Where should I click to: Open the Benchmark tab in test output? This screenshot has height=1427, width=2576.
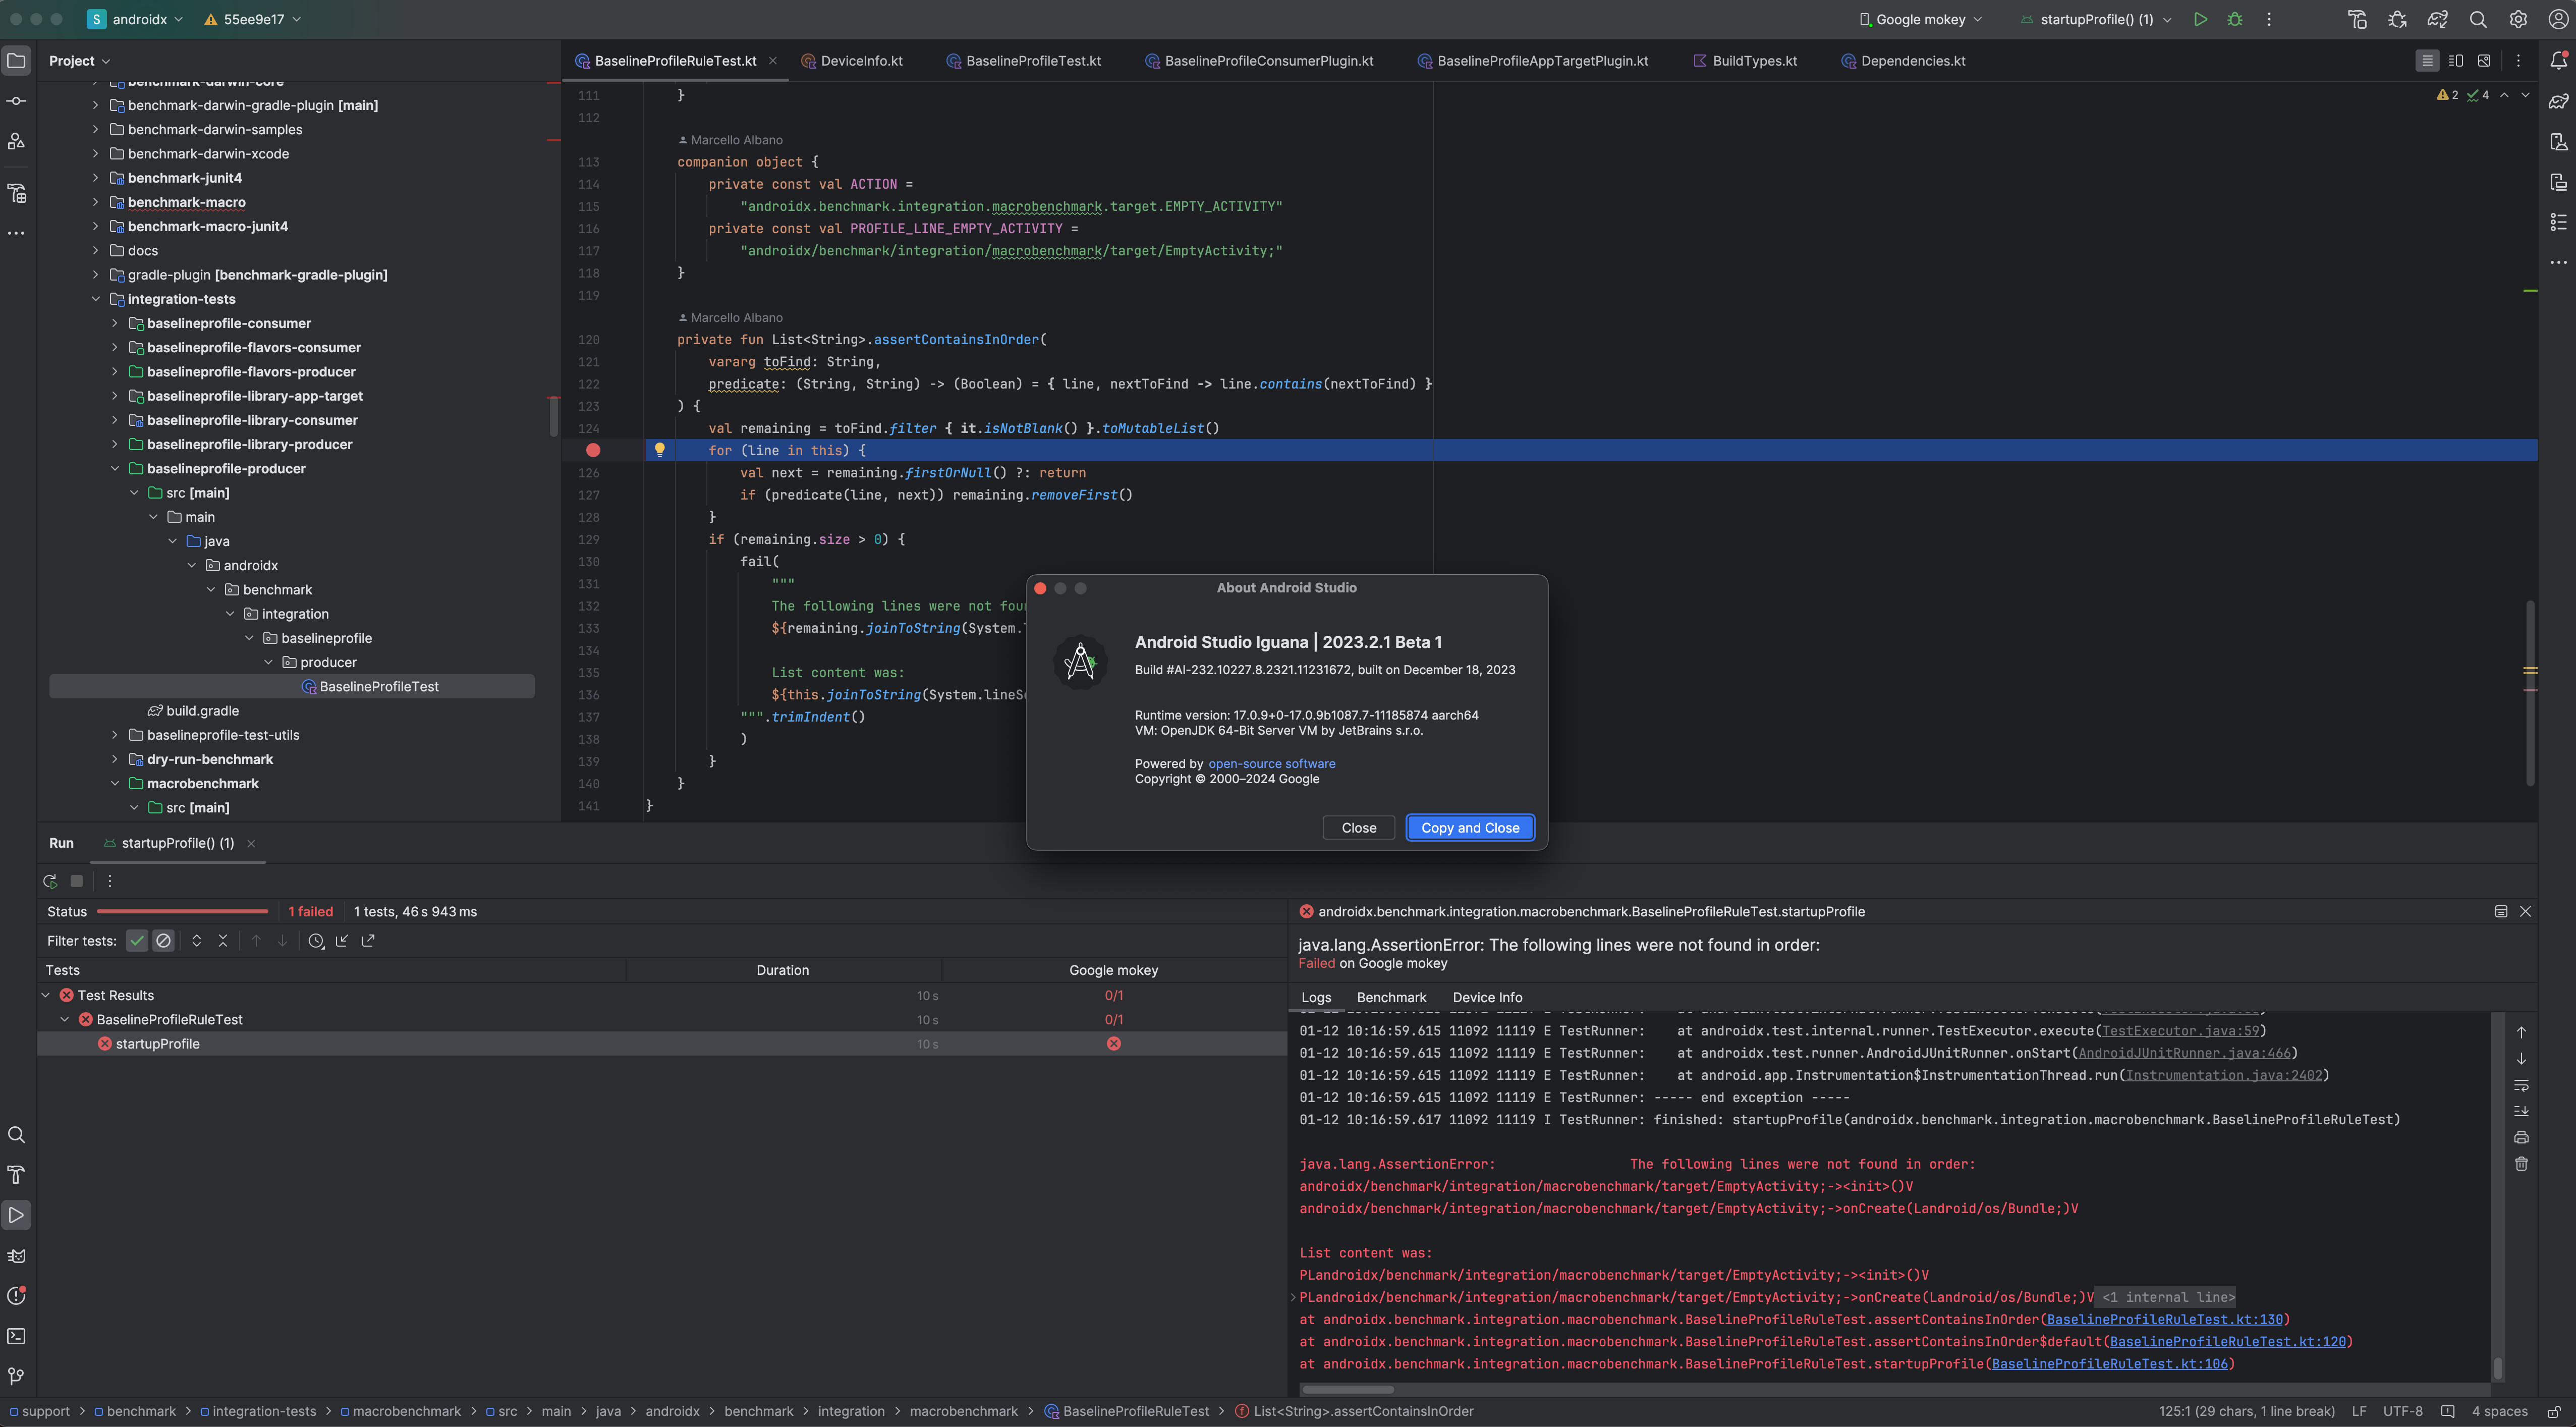[1391, 997]
